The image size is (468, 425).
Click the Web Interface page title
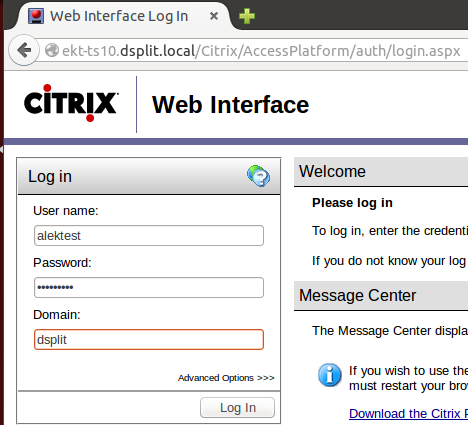(230, 105)
